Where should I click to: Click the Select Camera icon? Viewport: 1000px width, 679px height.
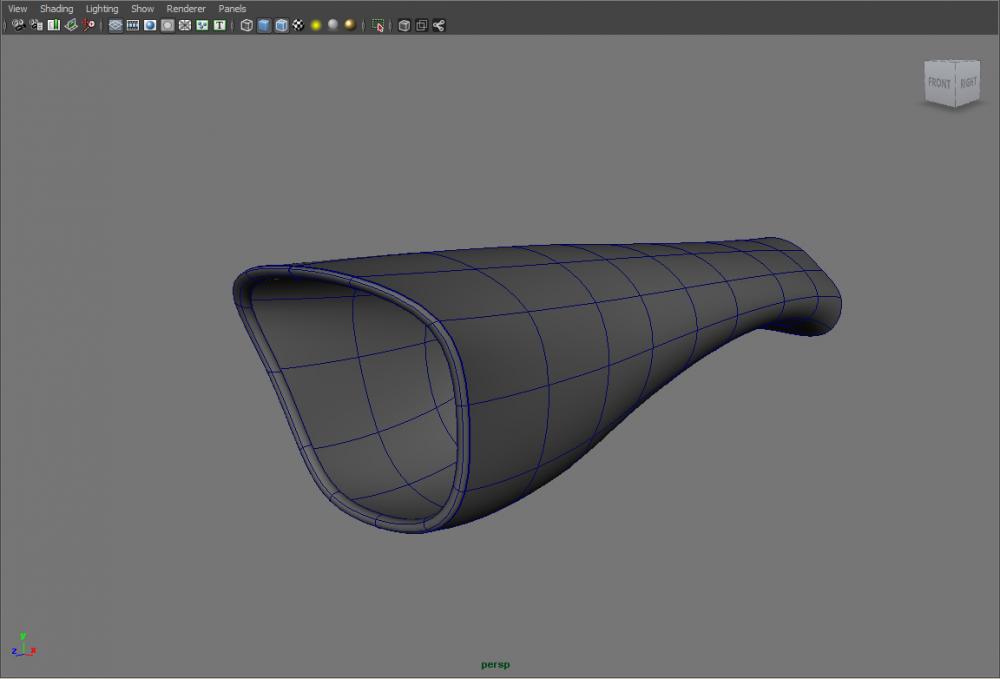(18, 25)
